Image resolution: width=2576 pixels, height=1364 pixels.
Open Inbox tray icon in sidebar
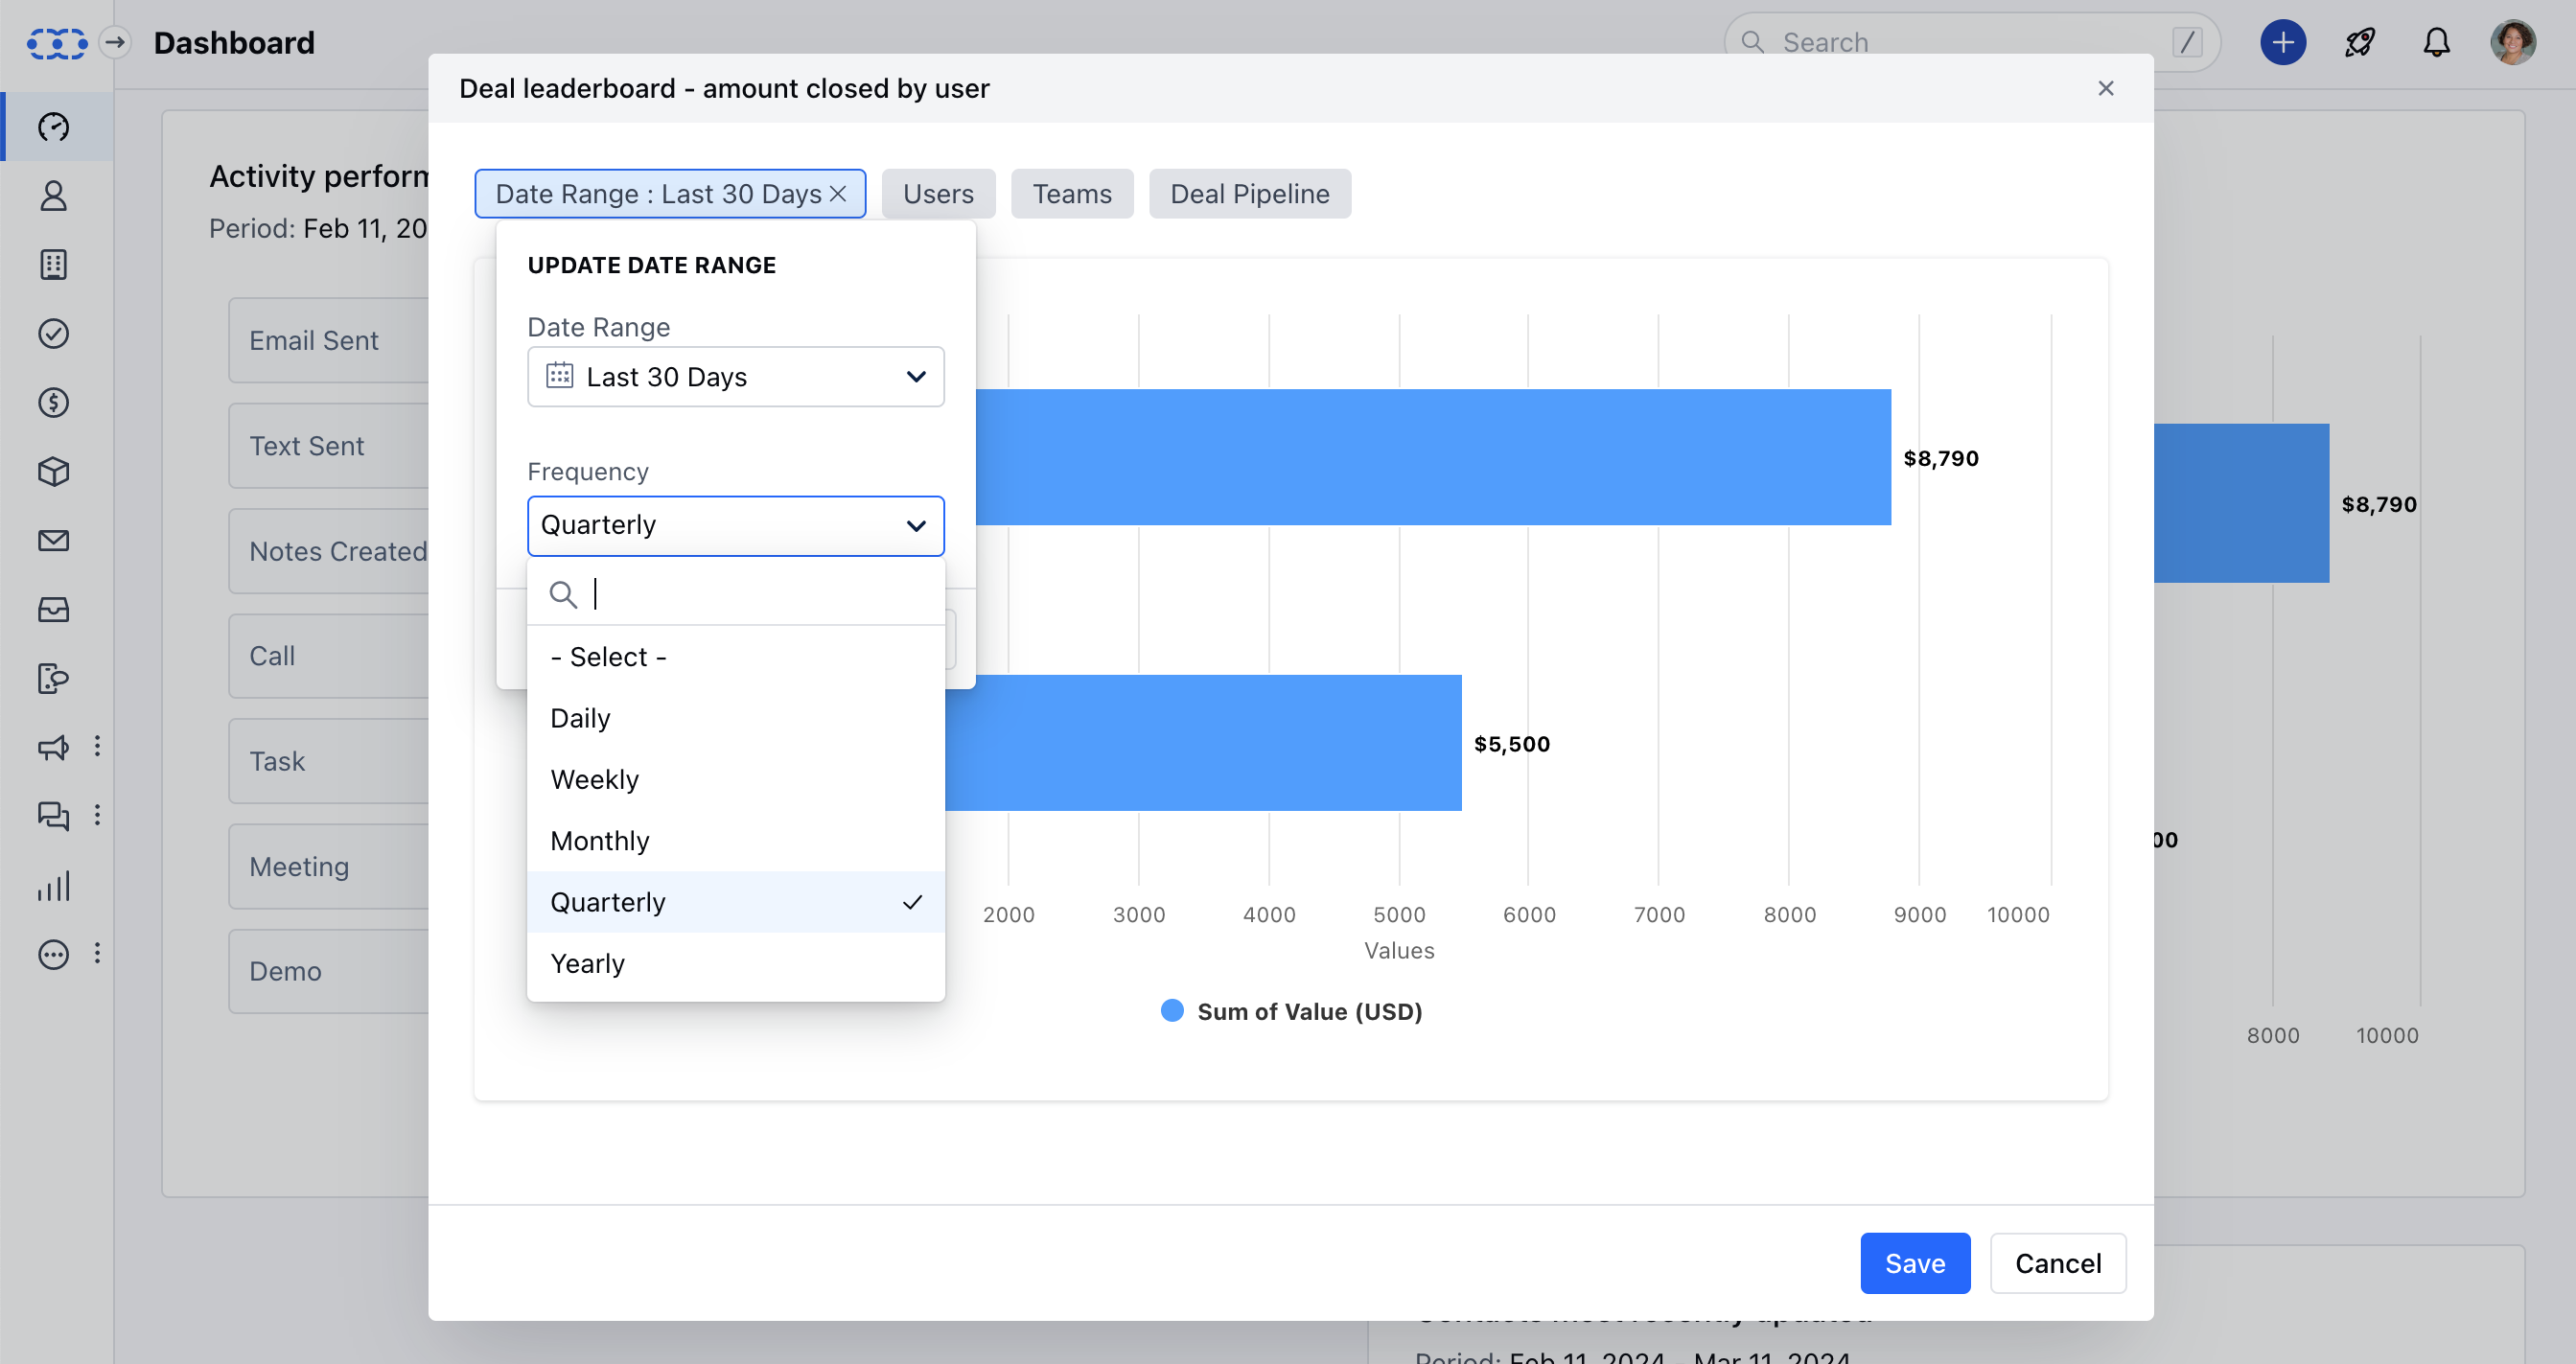[x=53, y=610]
